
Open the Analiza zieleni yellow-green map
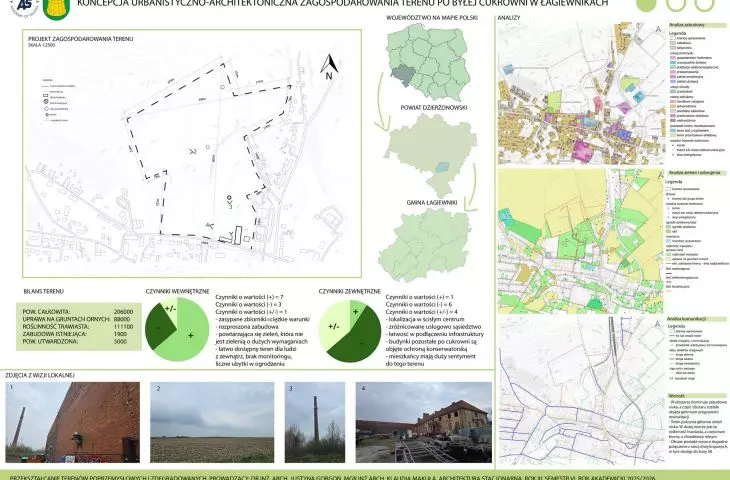pyautogui.click(x=581, y=241)
